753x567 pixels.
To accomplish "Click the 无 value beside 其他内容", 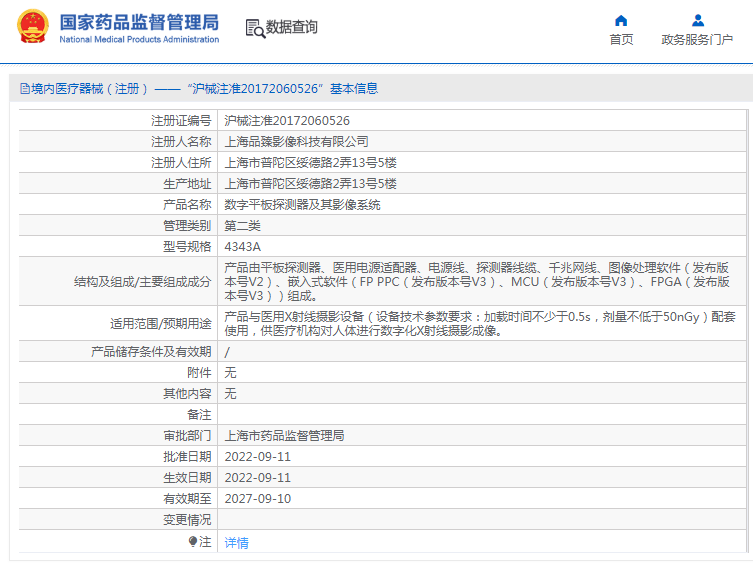I will coord(230,394).
